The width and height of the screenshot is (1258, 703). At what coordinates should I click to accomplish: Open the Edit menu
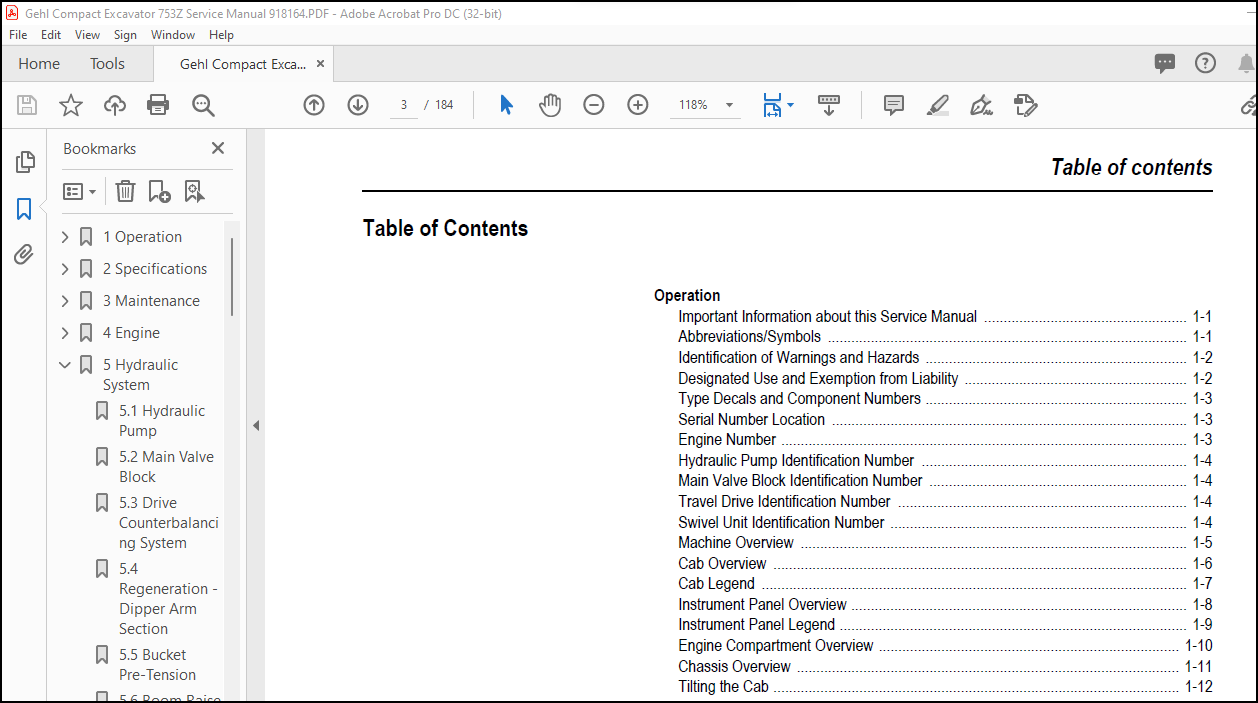[51, 34]
